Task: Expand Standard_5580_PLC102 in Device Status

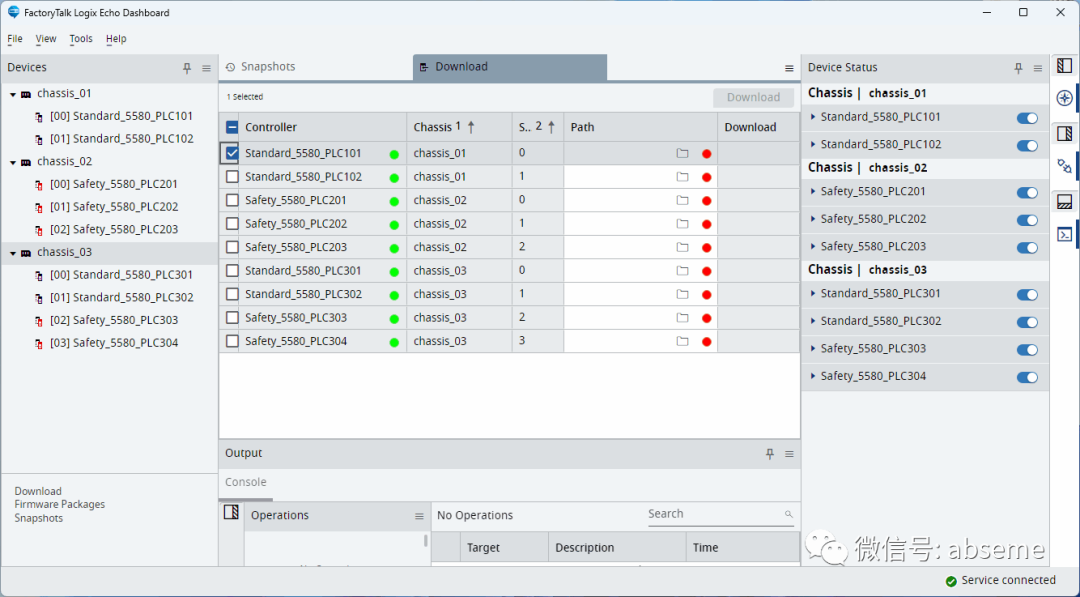Action: pyautogui.click(x=813, y=145)
